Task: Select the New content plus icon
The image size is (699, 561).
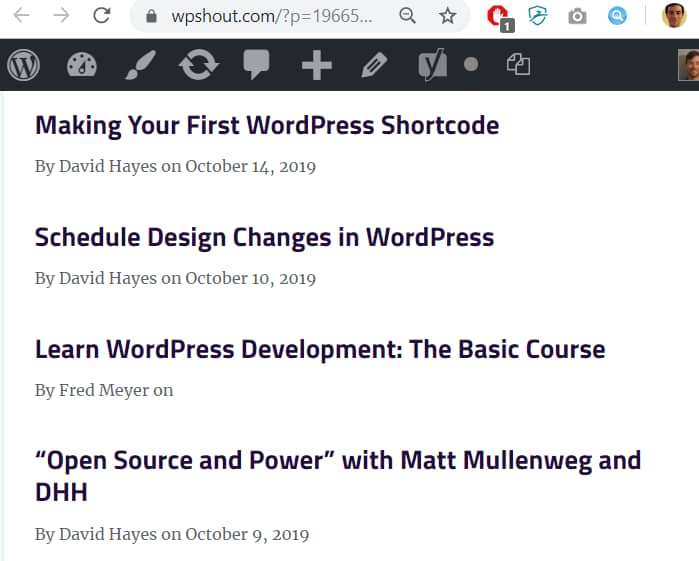Action: click(x=317, y=65)
